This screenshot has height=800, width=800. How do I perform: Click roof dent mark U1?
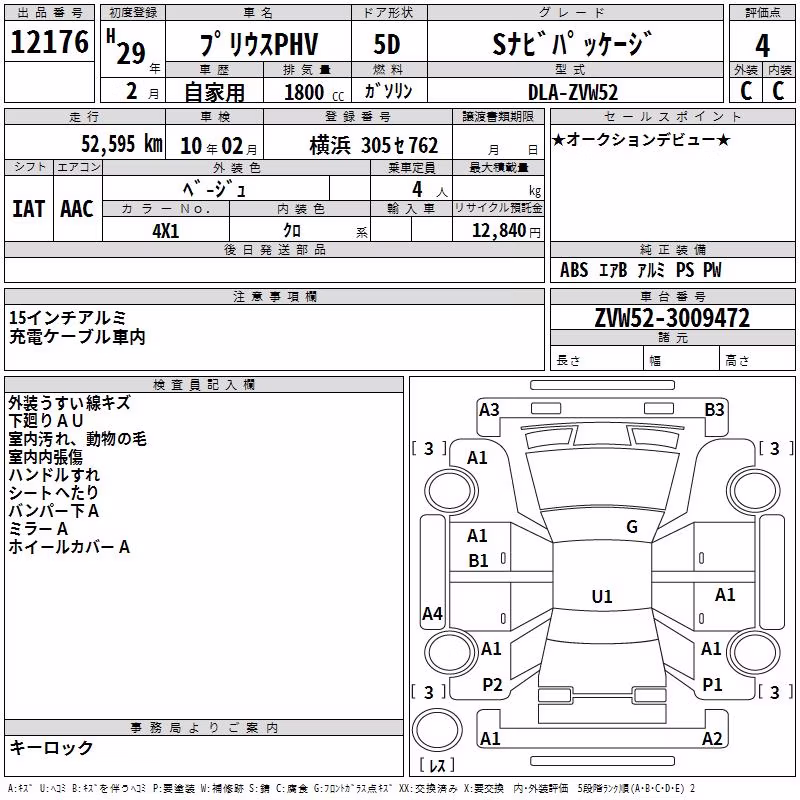pos(602,596)
